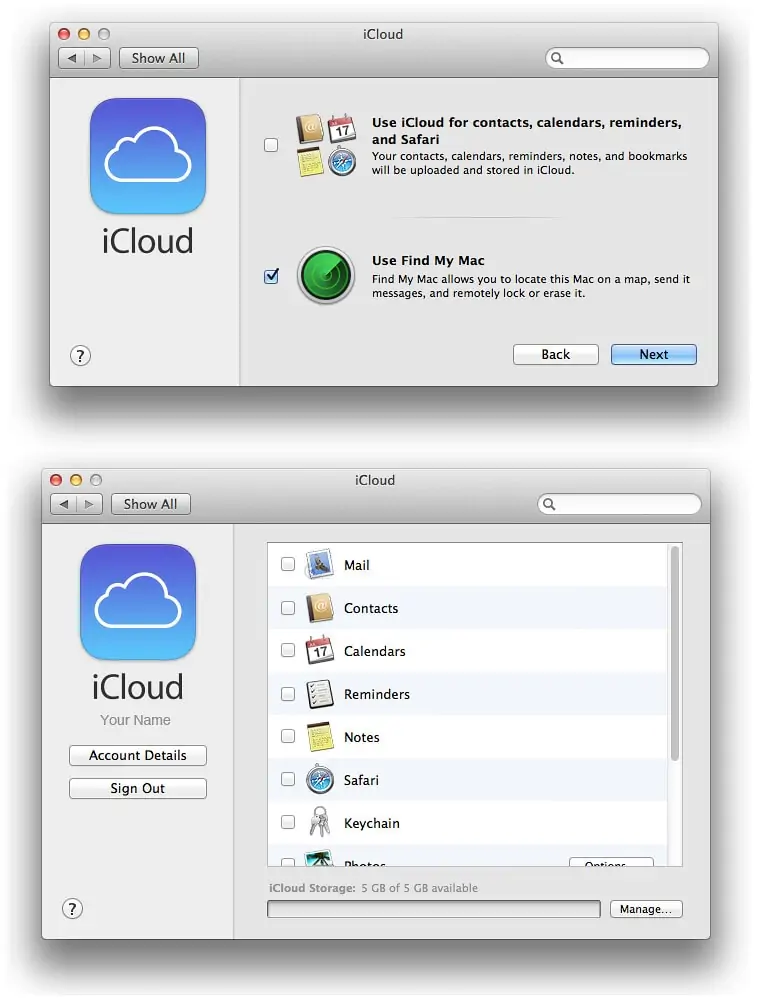760x1000 pixels.
Task: Check the Calendars checkbox
Action: point(288,651)
